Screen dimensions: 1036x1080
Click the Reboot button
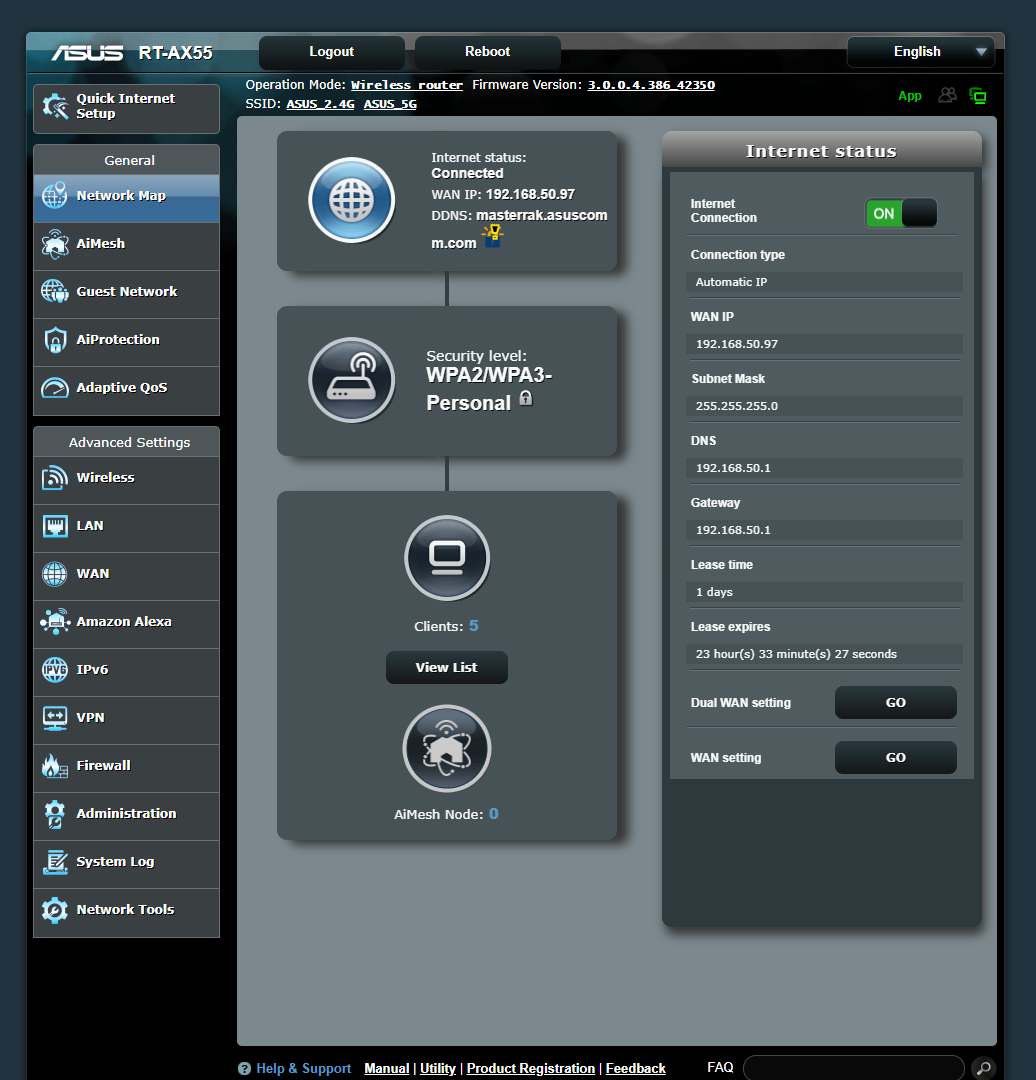pyautogui.click(x=488, y=52)
